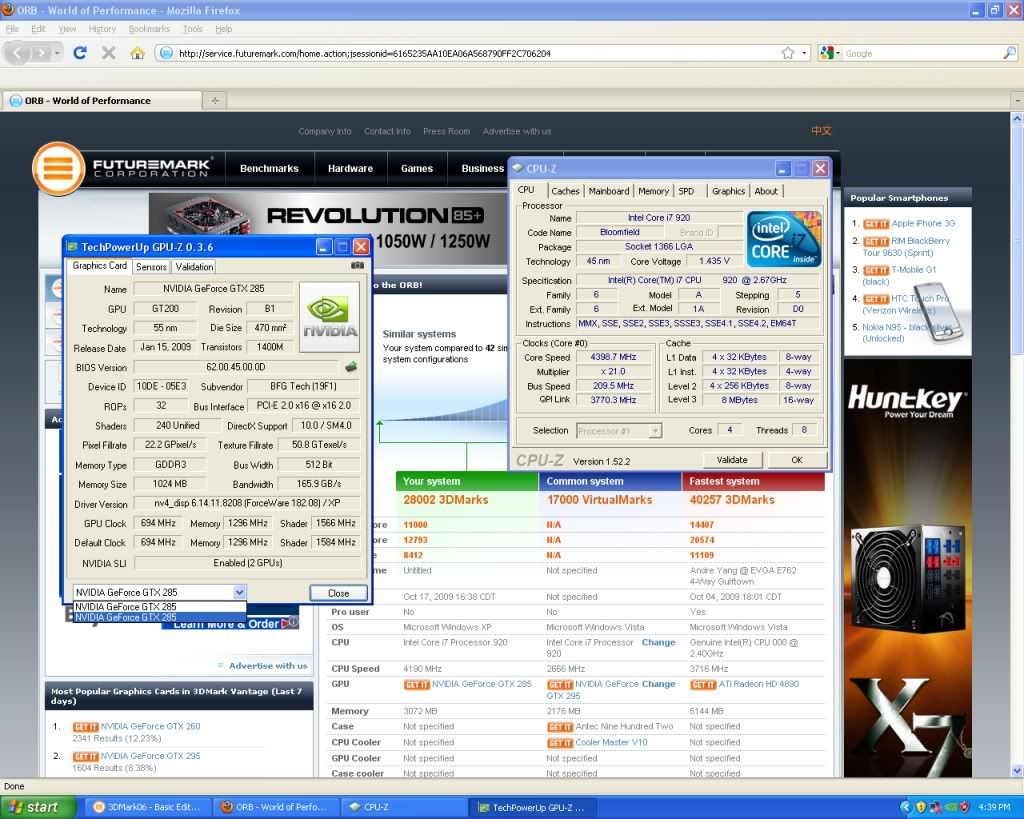Click the '40257 3DMarks' fastest score text
The height and width of the screenshot is (819, 1024).
click(x=732, y=500)
